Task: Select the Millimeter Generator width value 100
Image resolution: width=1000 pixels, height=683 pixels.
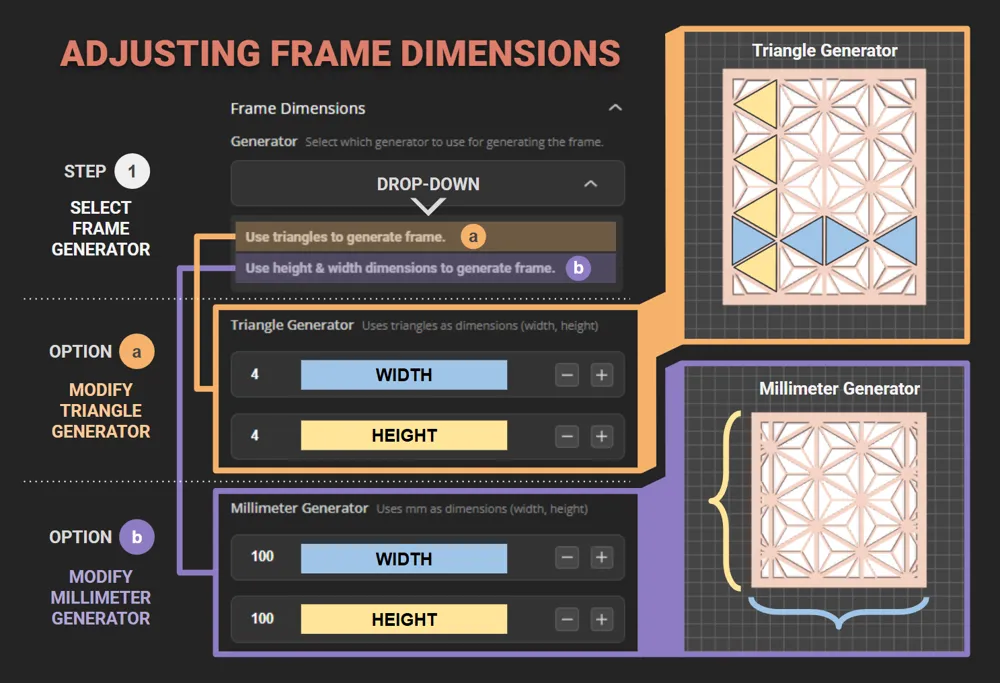Action: pos(262,557)
